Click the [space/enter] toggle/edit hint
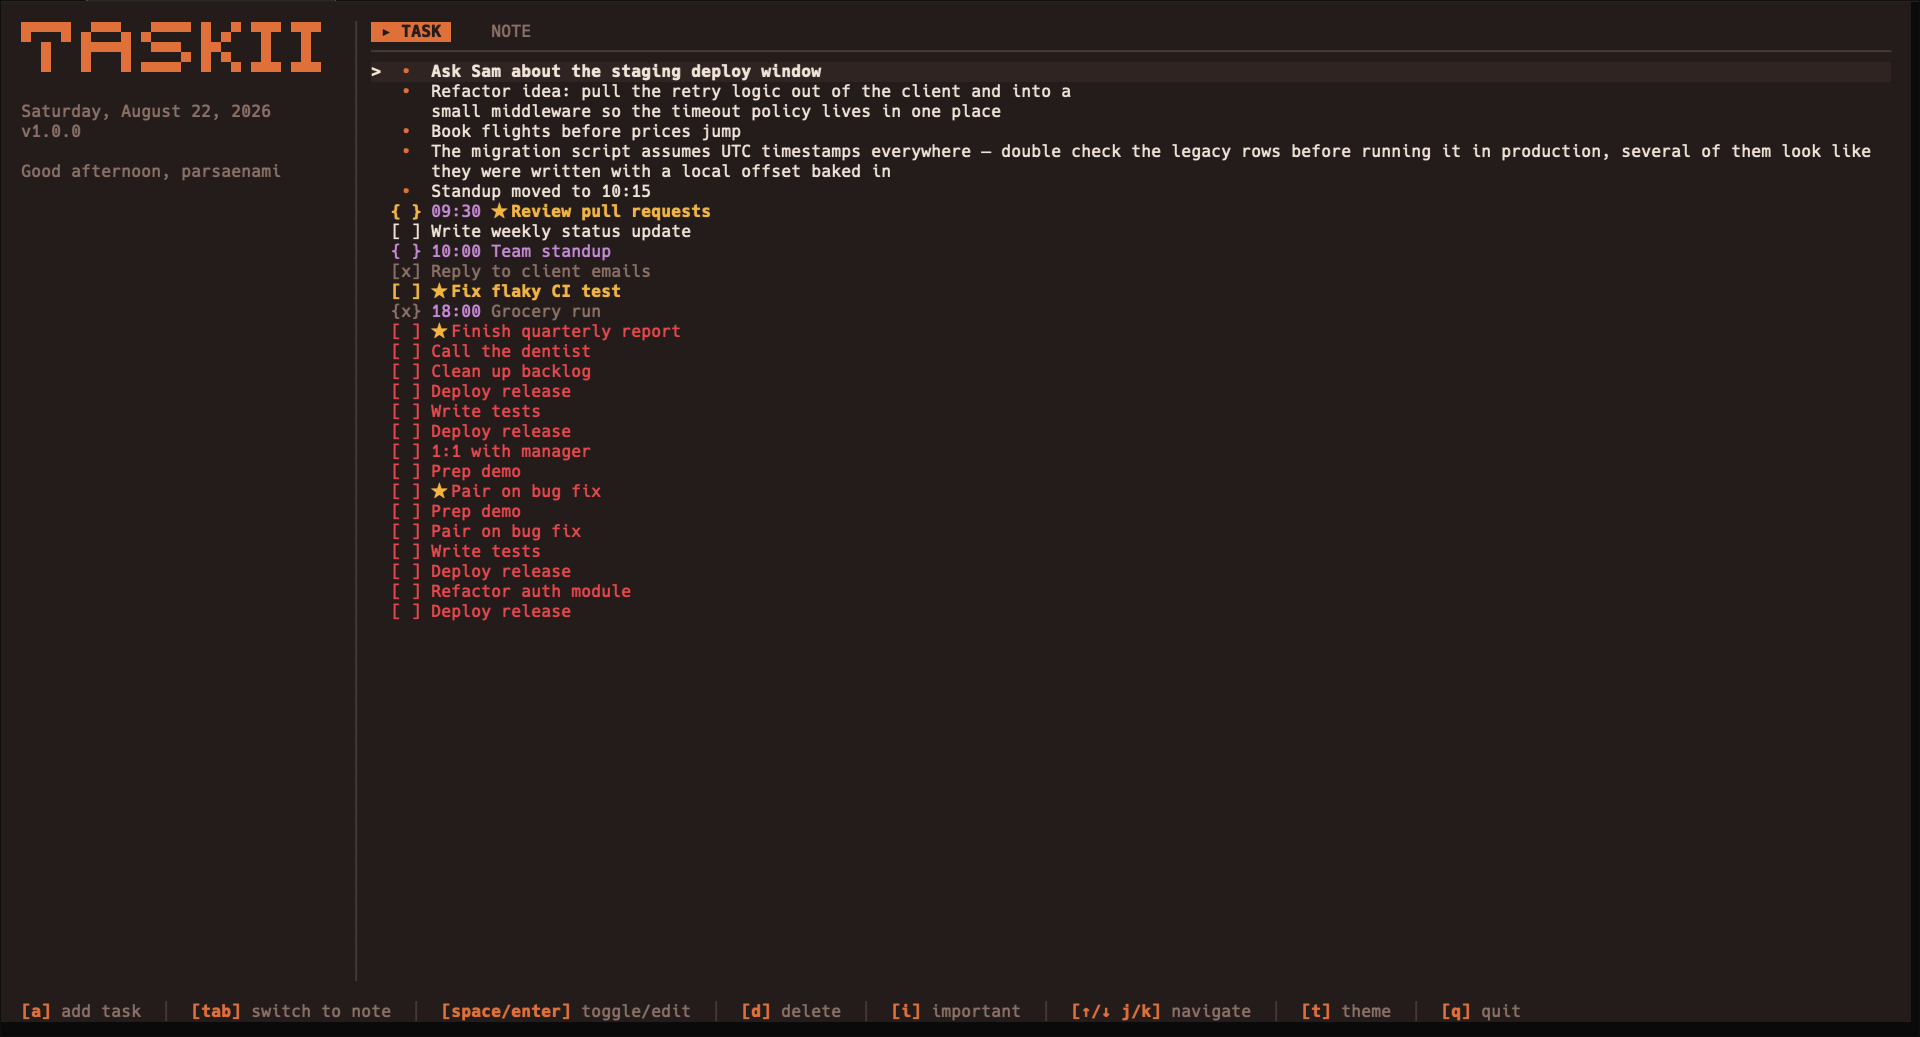The height and width of the screenshot is (1037, 1920). coord(566,1011)
